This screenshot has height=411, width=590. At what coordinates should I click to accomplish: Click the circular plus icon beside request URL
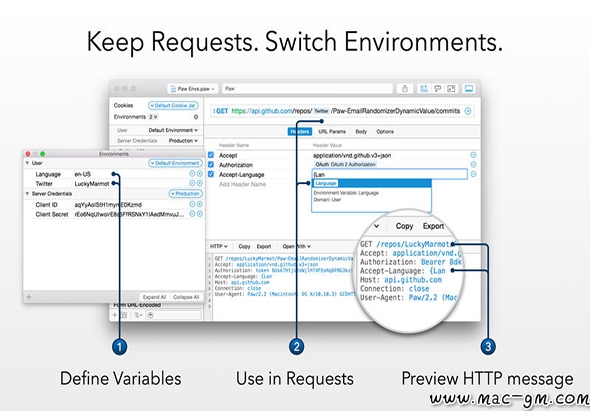pyautogui.click(x=468, y=111)
